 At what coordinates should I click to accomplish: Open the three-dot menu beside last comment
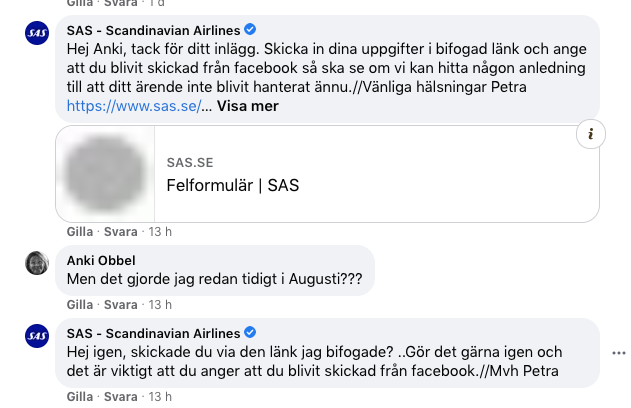point(619,352)
